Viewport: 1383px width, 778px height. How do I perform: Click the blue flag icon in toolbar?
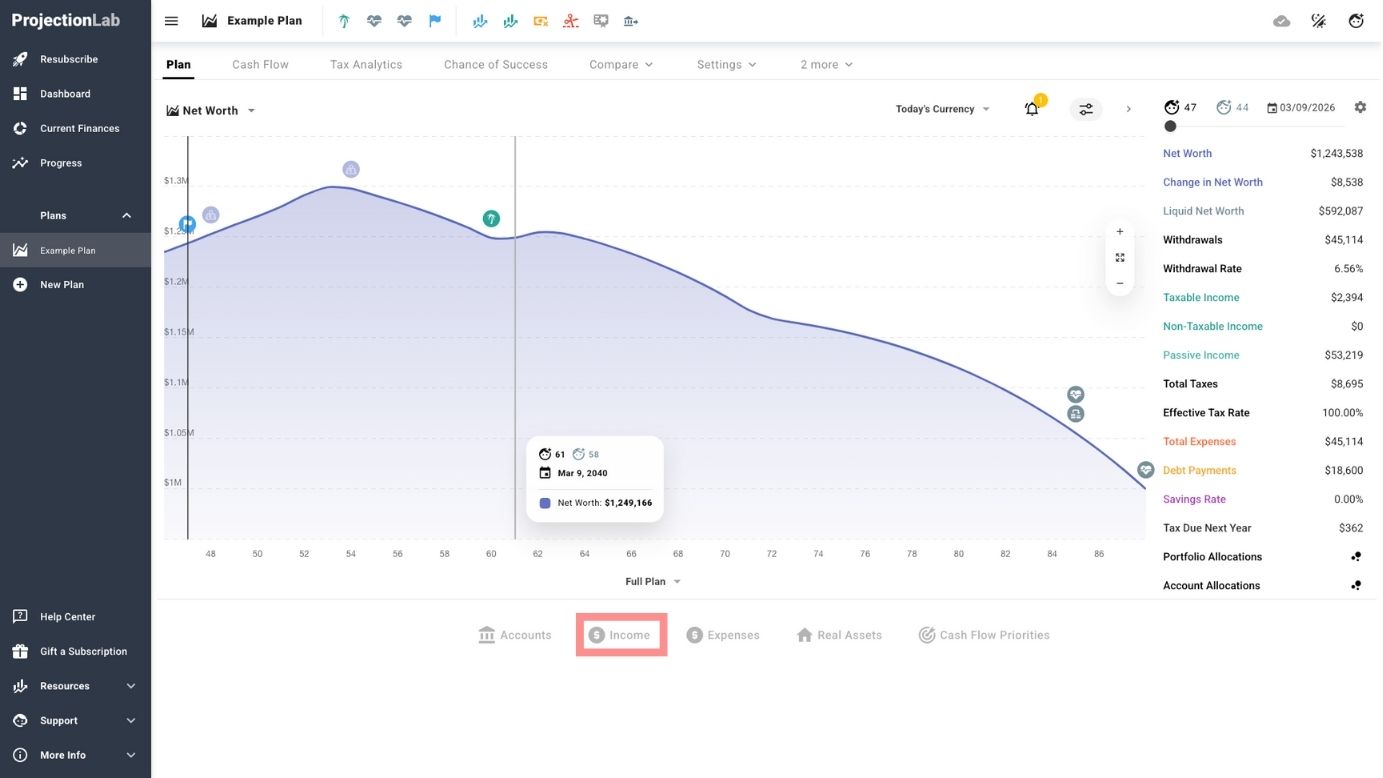435,21
